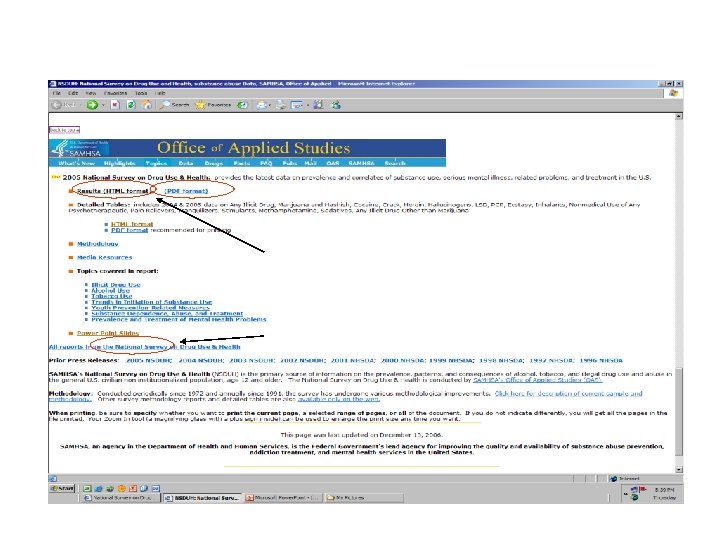Open SAMHSA link in blue navigation bar
The image size is (720, 540).
click(x=361, y=163)
